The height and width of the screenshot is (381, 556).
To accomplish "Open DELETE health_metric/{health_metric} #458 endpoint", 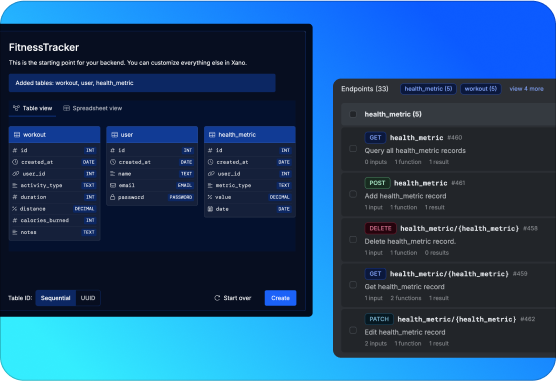I will click(x=448, y=240).
